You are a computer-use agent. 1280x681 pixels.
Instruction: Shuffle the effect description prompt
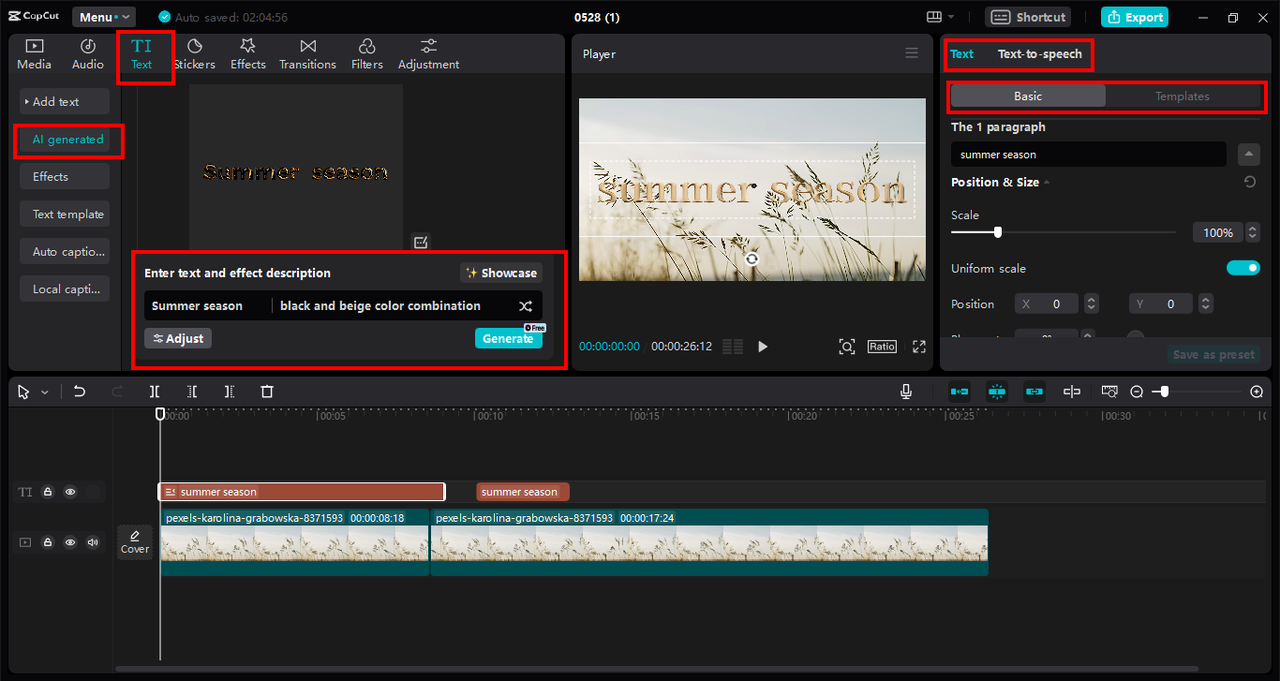point(525,306)
